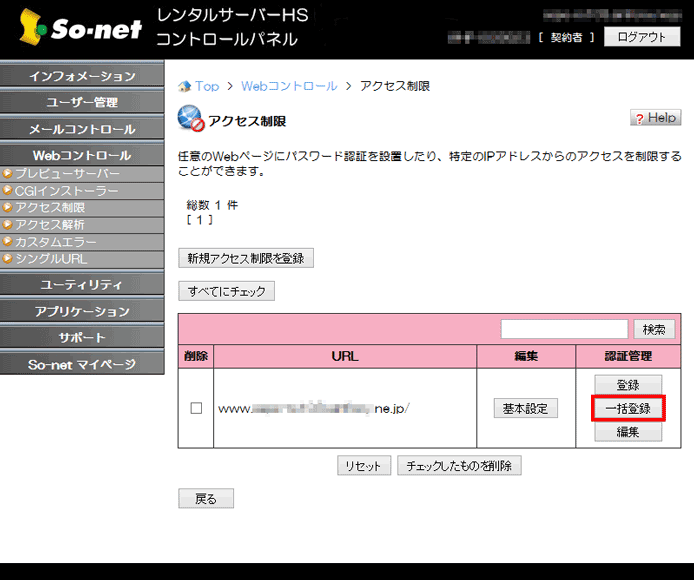Open プレビューサーバー in the sidebar
The width and height of the screenshot is (694, 580).
[x=60, y=174]
